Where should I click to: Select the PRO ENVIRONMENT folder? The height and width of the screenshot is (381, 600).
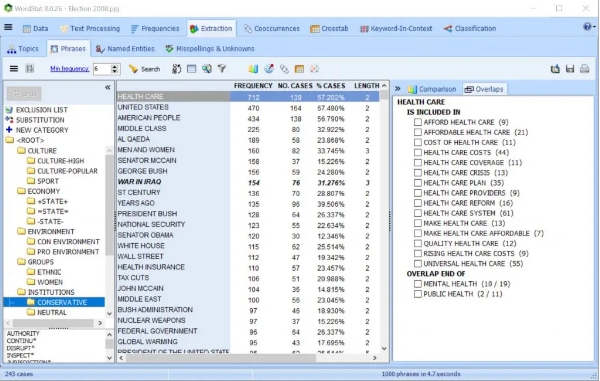(68, 252)
